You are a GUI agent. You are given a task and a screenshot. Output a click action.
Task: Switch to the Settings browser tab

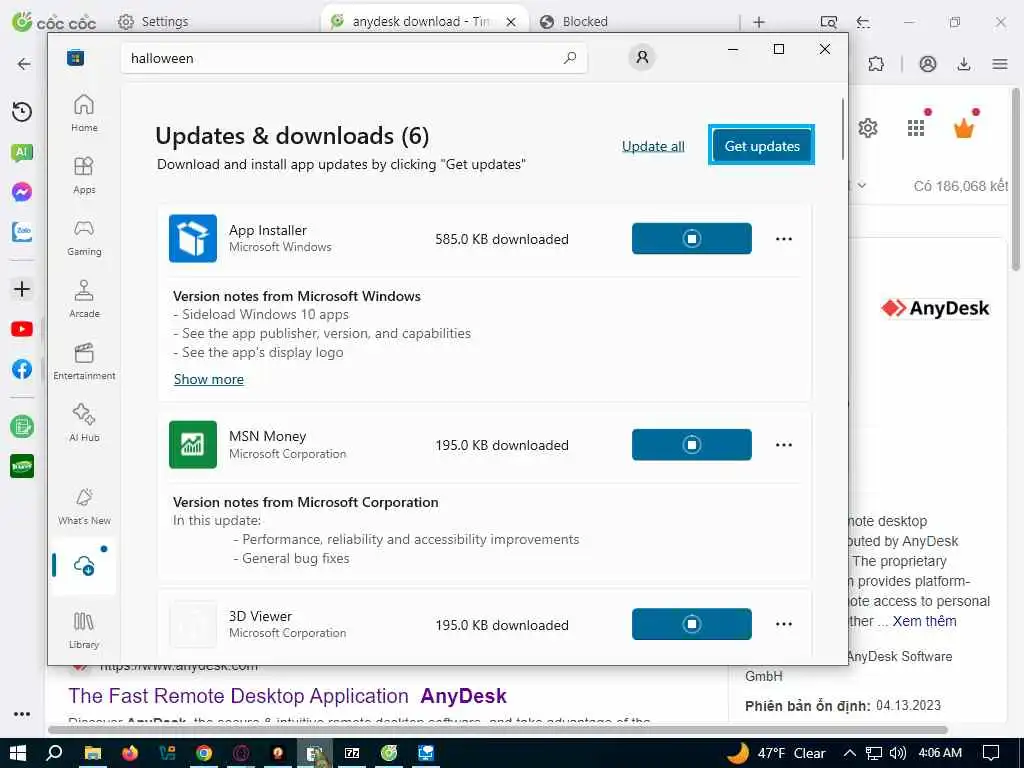pos(153,22)
